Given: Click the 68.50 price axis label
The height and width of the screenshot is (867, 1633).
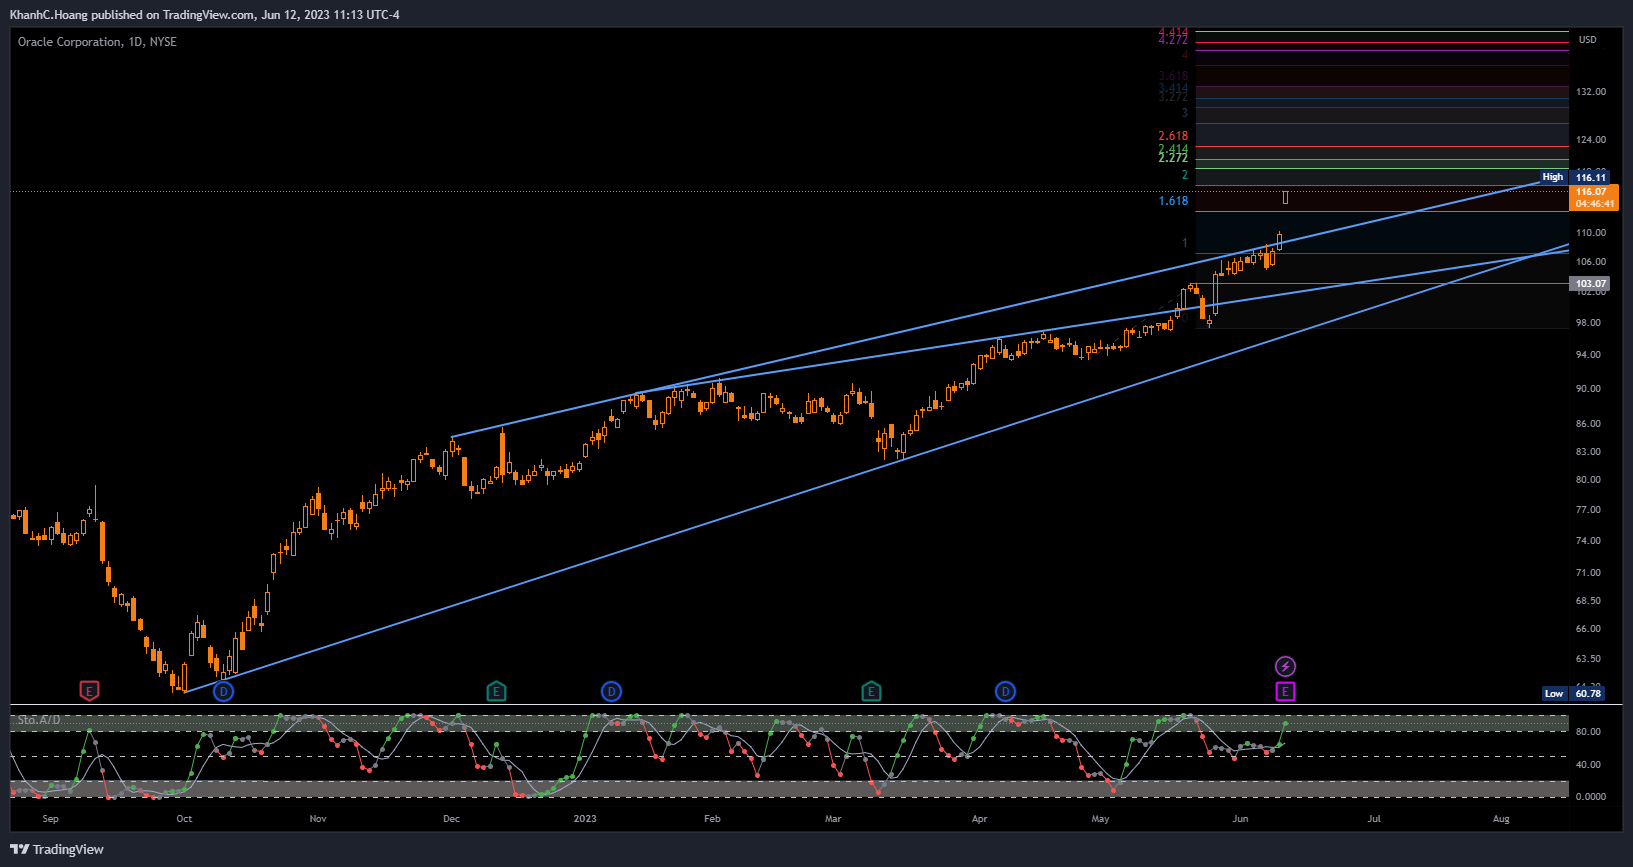Looking at the screenshot, I should pyautogui.click(x=1588, y=601).
